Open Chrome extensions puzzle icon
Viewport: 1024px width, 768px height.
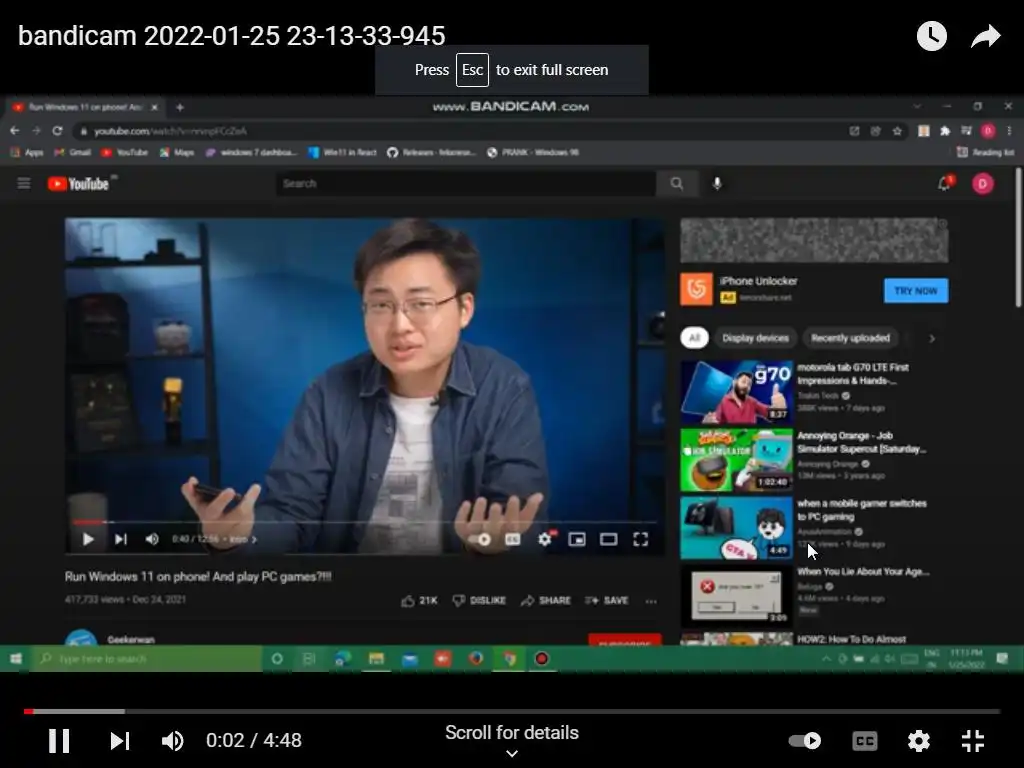coord(944,131)
